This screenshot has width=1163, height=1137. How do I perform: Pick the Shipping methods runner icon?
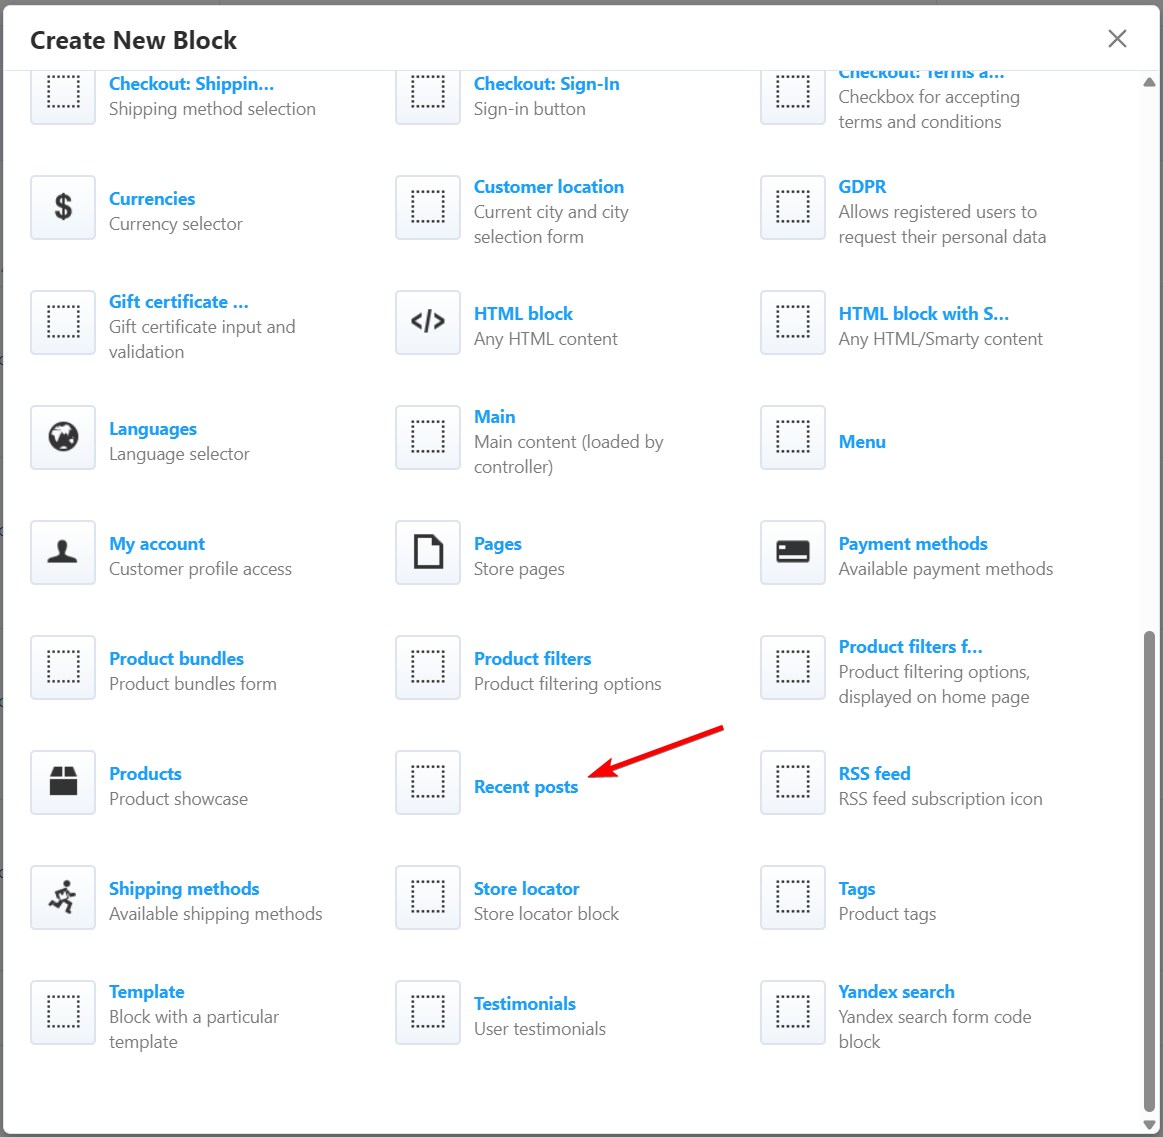[x=63, y=897]
